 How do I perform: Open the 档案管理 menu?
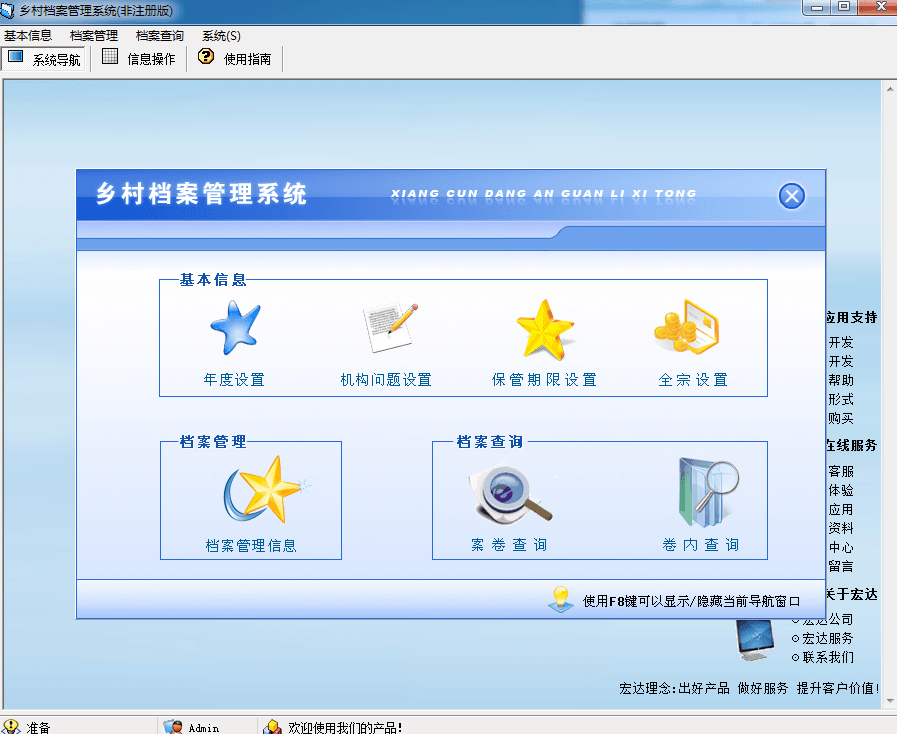point(94,36)
